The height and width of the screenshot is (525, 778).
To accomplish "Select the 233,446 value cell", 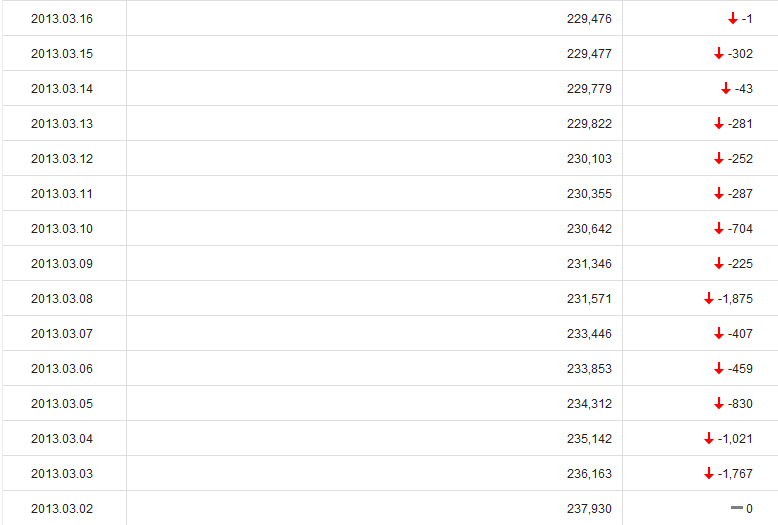I will click(x=589, y=334).
